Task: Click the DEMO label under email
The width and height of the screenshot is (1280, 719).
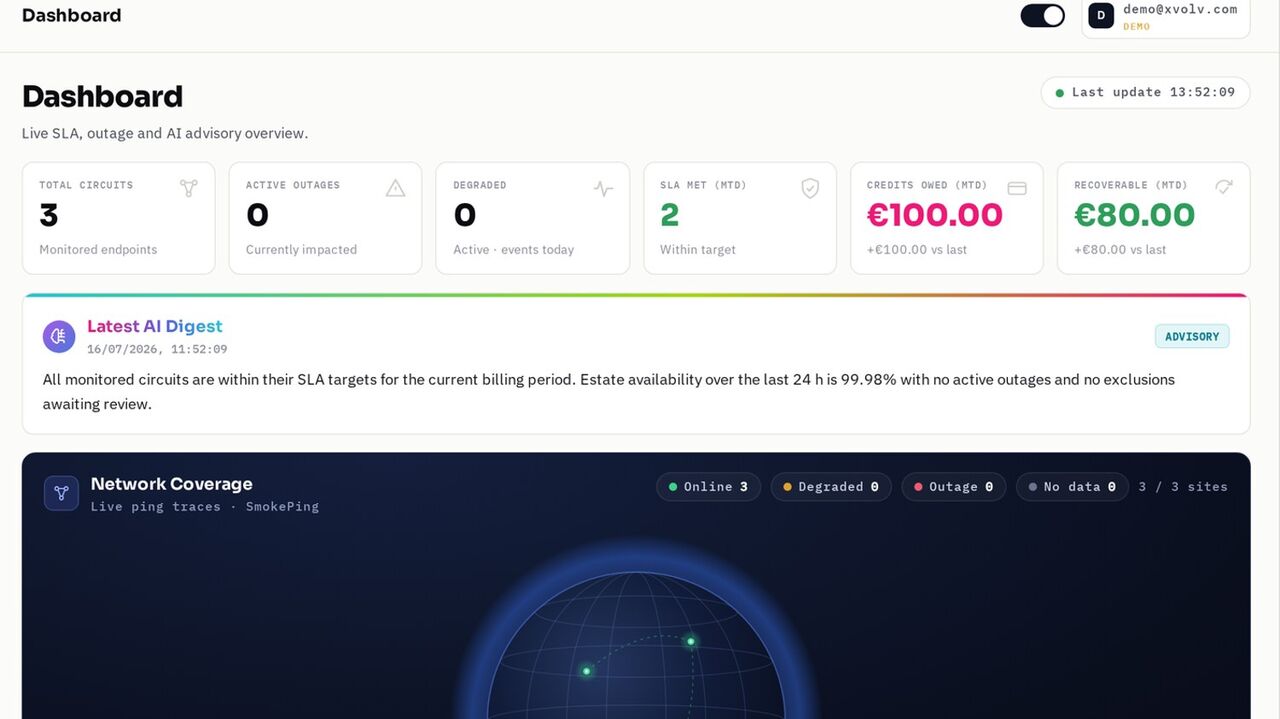Action: 1136,27
